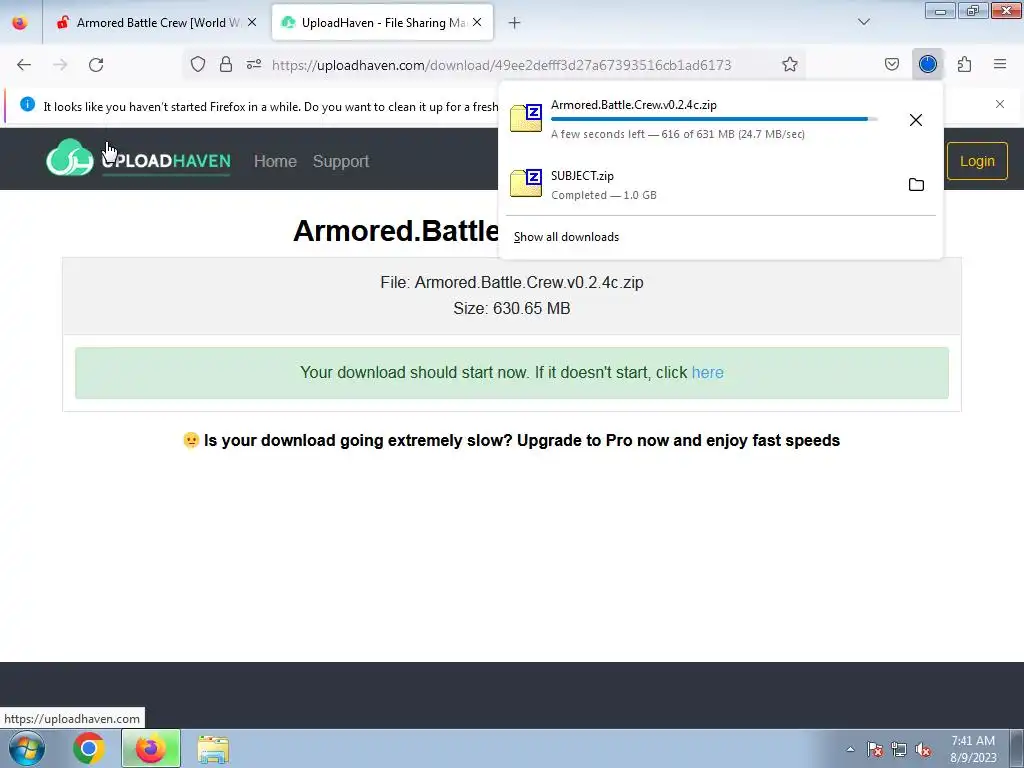Screen dimensions: 1024x768
Task: Click the info icon in notification bar
Action: click(x=27, y=104)
